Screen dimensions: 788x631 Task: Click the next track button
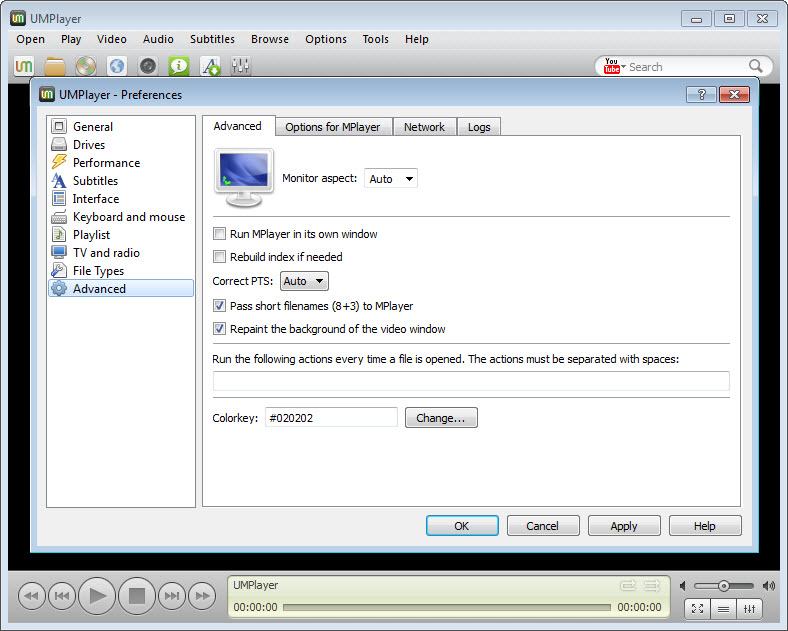(x=172, y=596)
